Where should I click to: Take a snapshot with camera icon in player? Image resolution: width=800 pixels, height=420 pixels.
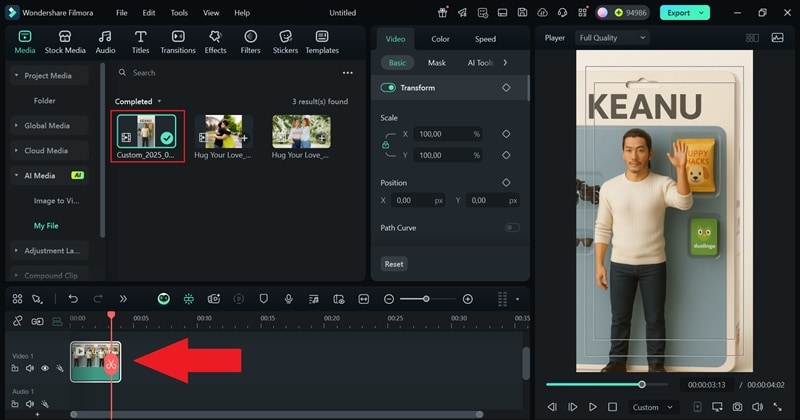pyautogui.click(x=737, y=407)
